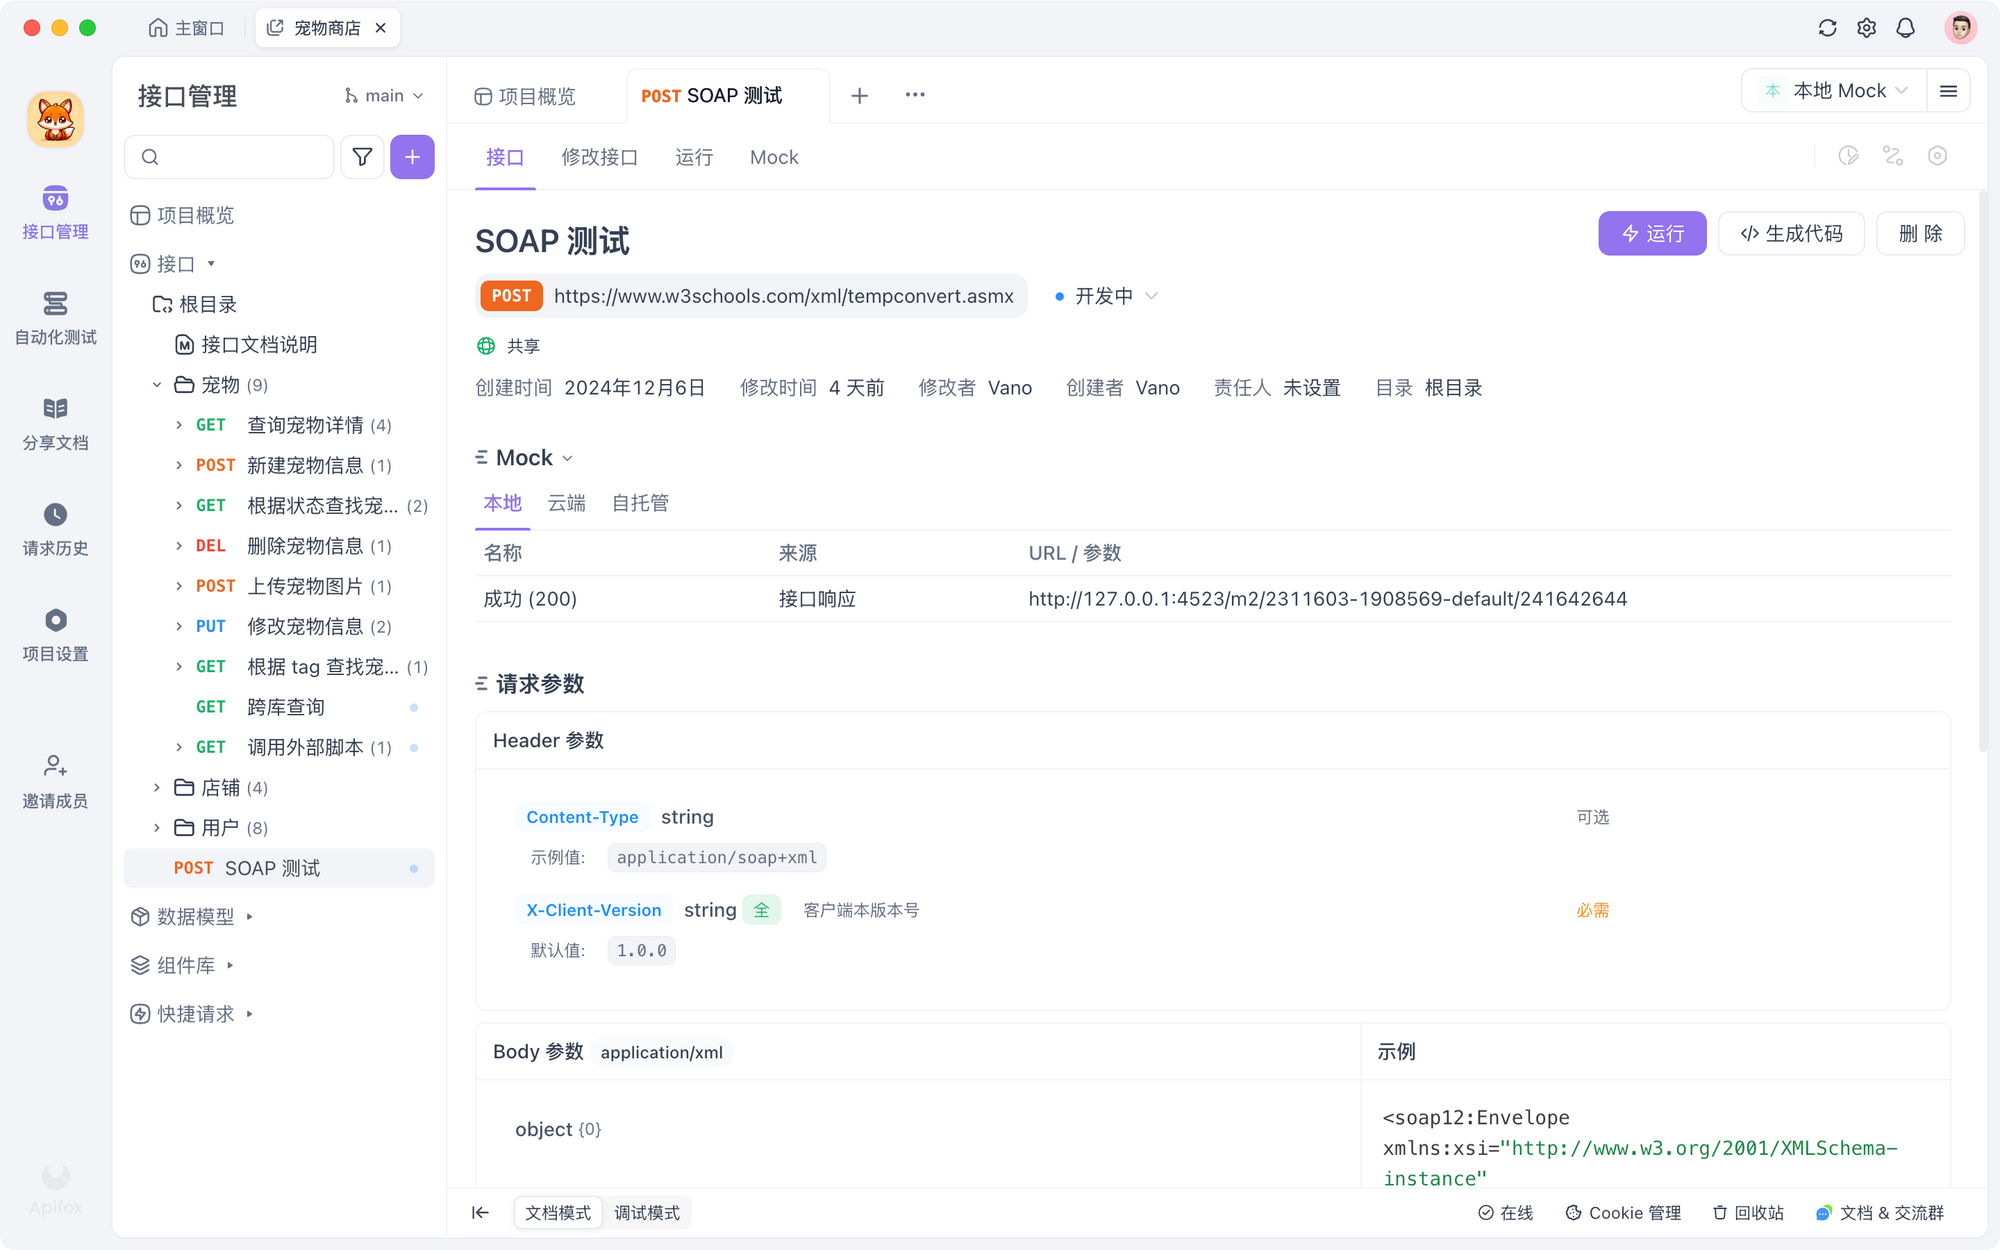
Task: Open 自动化测试 in the sidebar
Action: coord(55,318)
